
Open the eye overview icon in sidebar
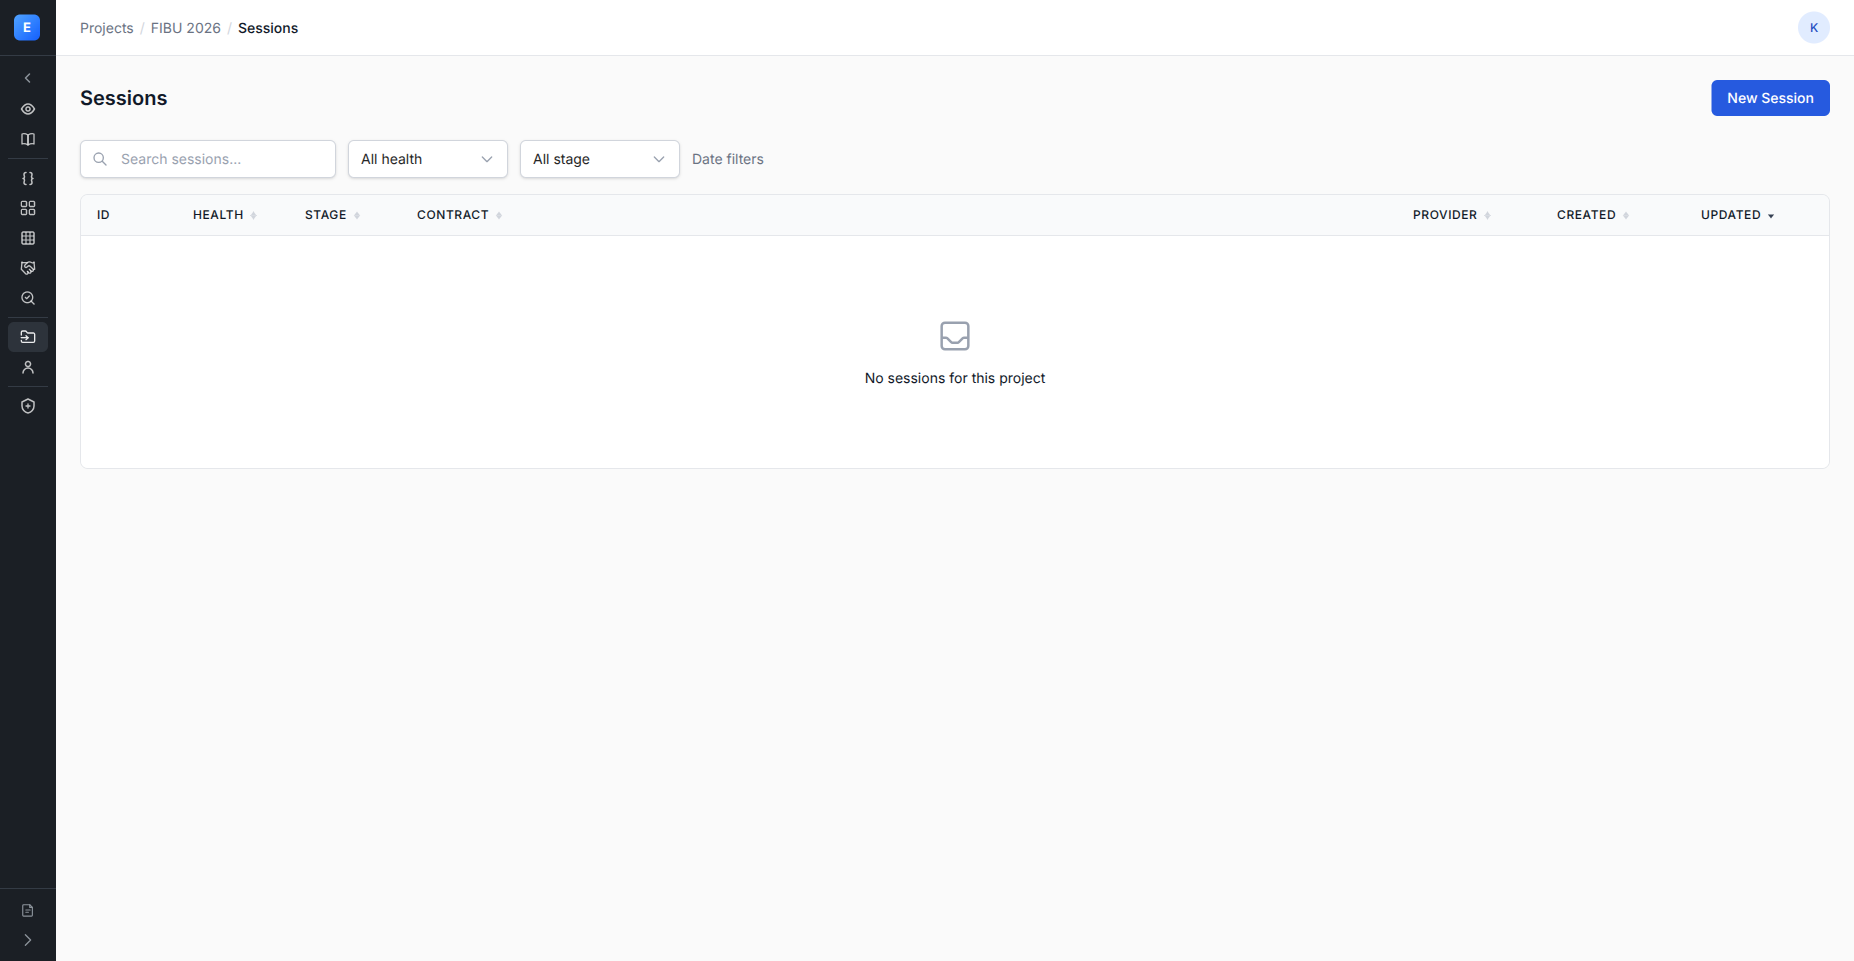click(x=28, y=109)
